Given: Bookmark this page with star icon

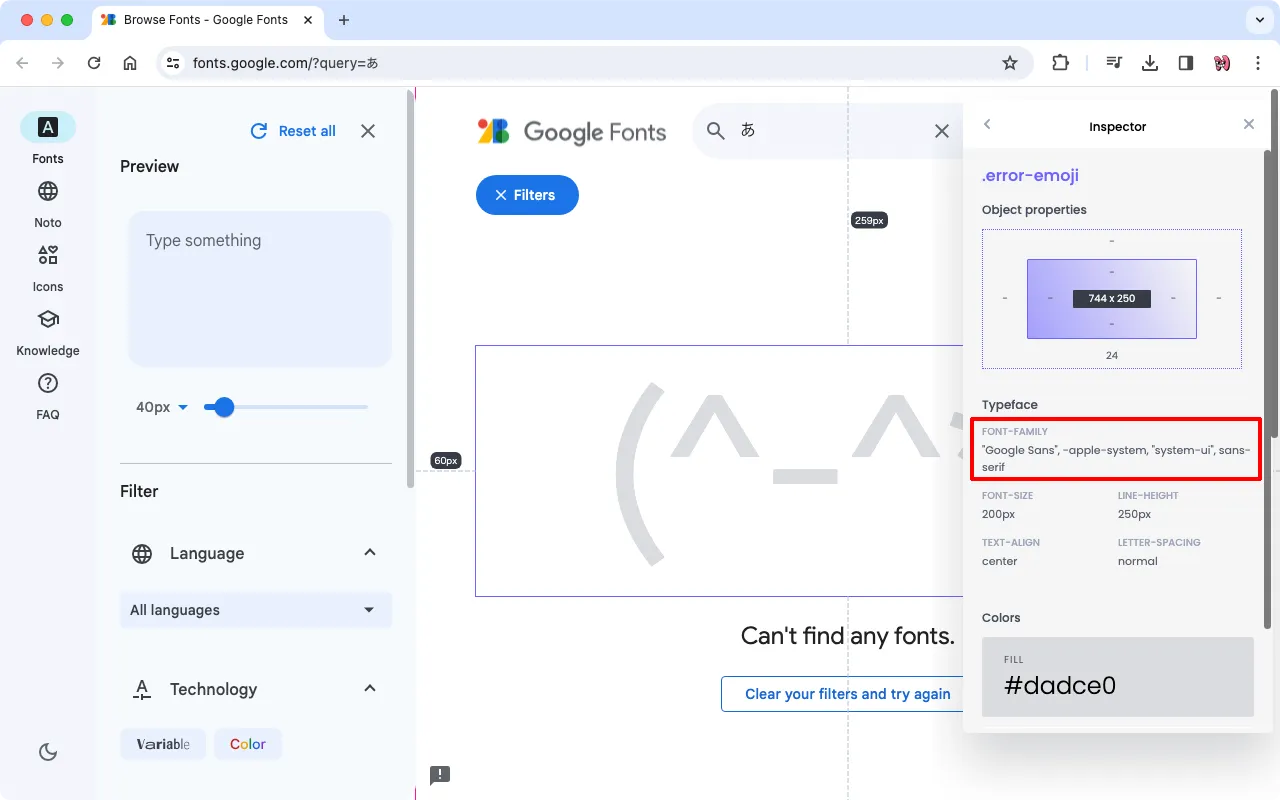Looking at the screenshot, I should click(1010, 63).
